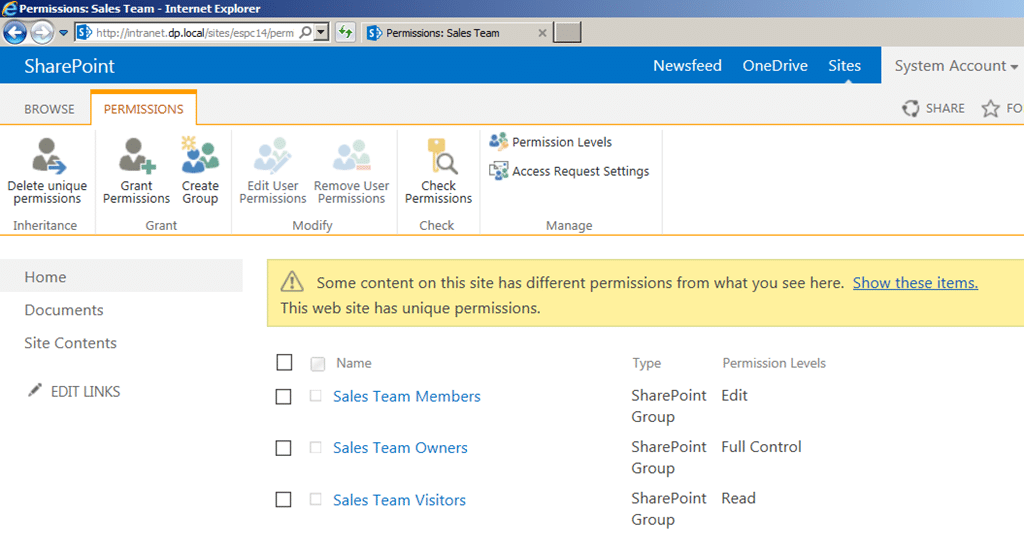Click the Show these items link
This screenshot has height=548, width=1024.
pyautogui.click(x=915, y=283)
